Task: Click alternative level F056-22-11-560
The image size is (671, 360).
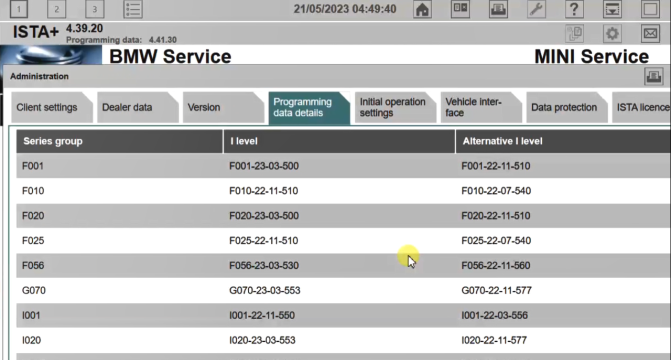Action: click(x=496, y=265)
